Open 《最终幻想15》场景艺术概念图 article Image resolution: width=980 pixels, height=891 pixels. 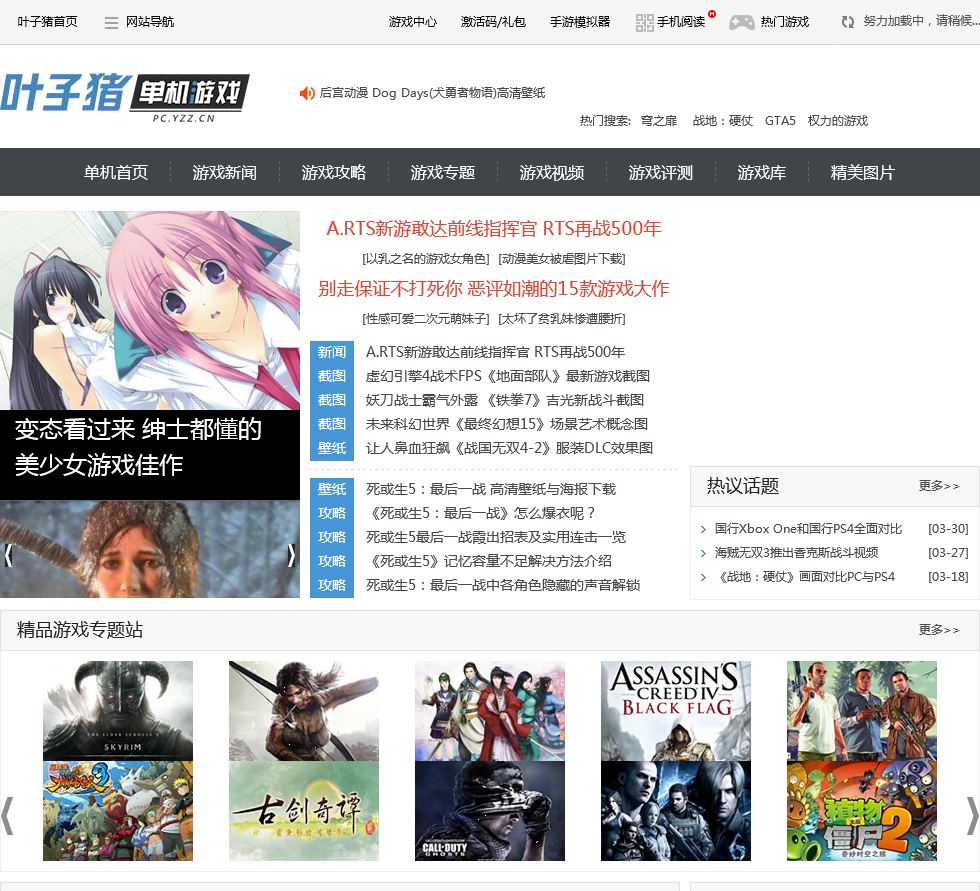(x=506, y=424)
